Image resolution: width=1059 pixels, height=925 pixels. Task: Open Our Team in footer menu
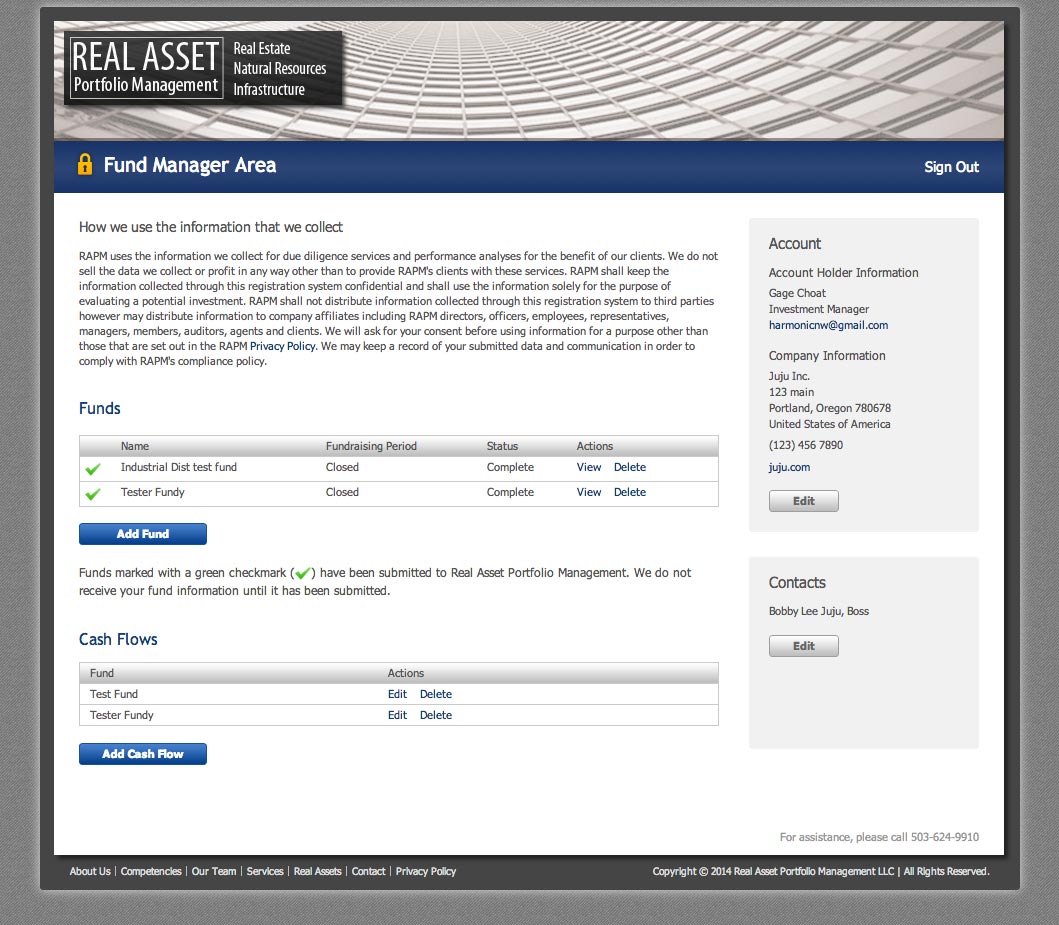(214, 872)
